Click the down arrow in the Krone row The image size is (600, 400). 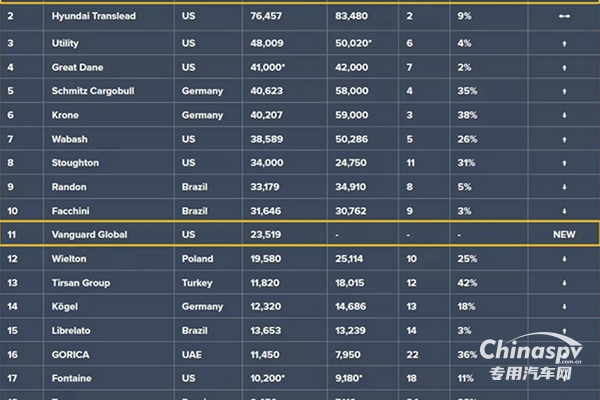coord(565,116)
